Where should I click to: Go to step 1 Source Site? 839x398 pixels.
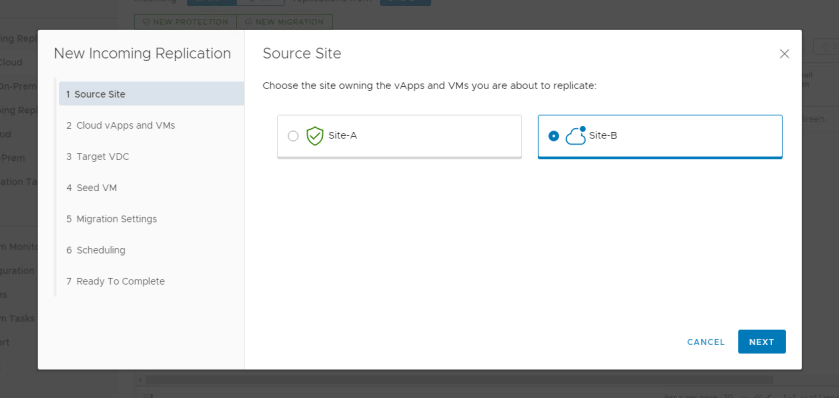point(151,94)
